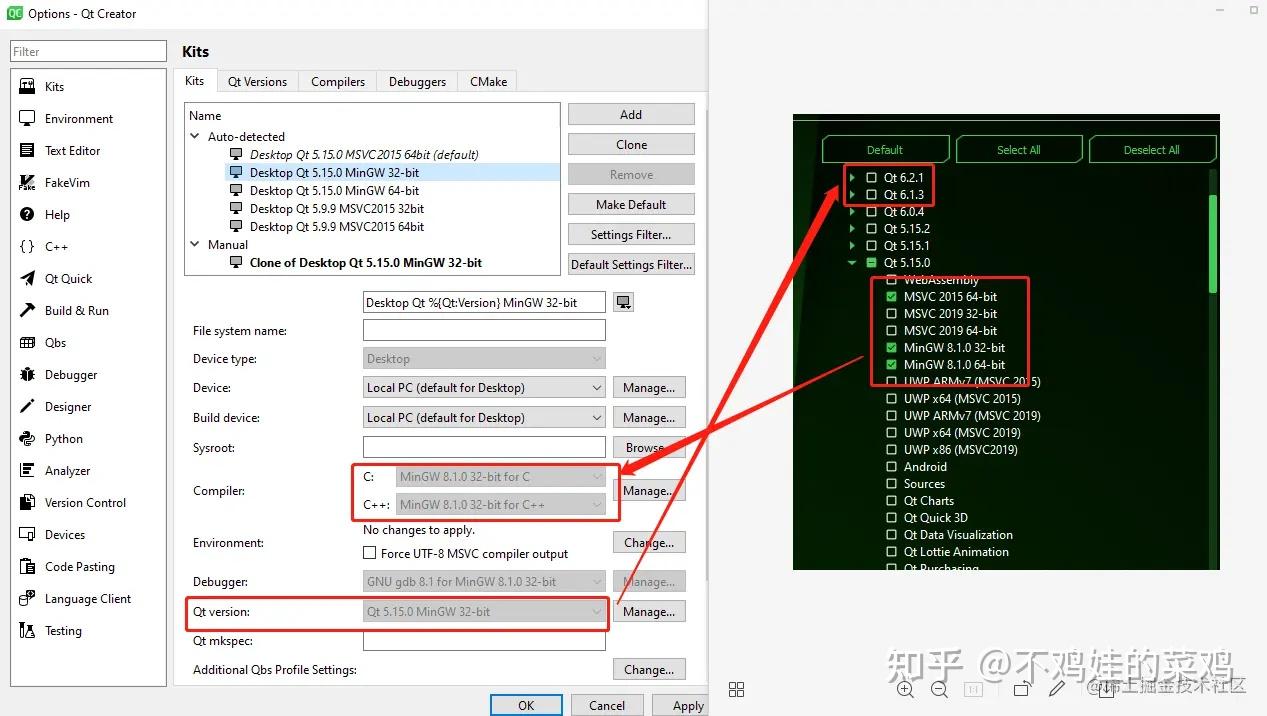Click the Make Default button
This screenshot has height=716, width=1267.
(x=630, y=204)
